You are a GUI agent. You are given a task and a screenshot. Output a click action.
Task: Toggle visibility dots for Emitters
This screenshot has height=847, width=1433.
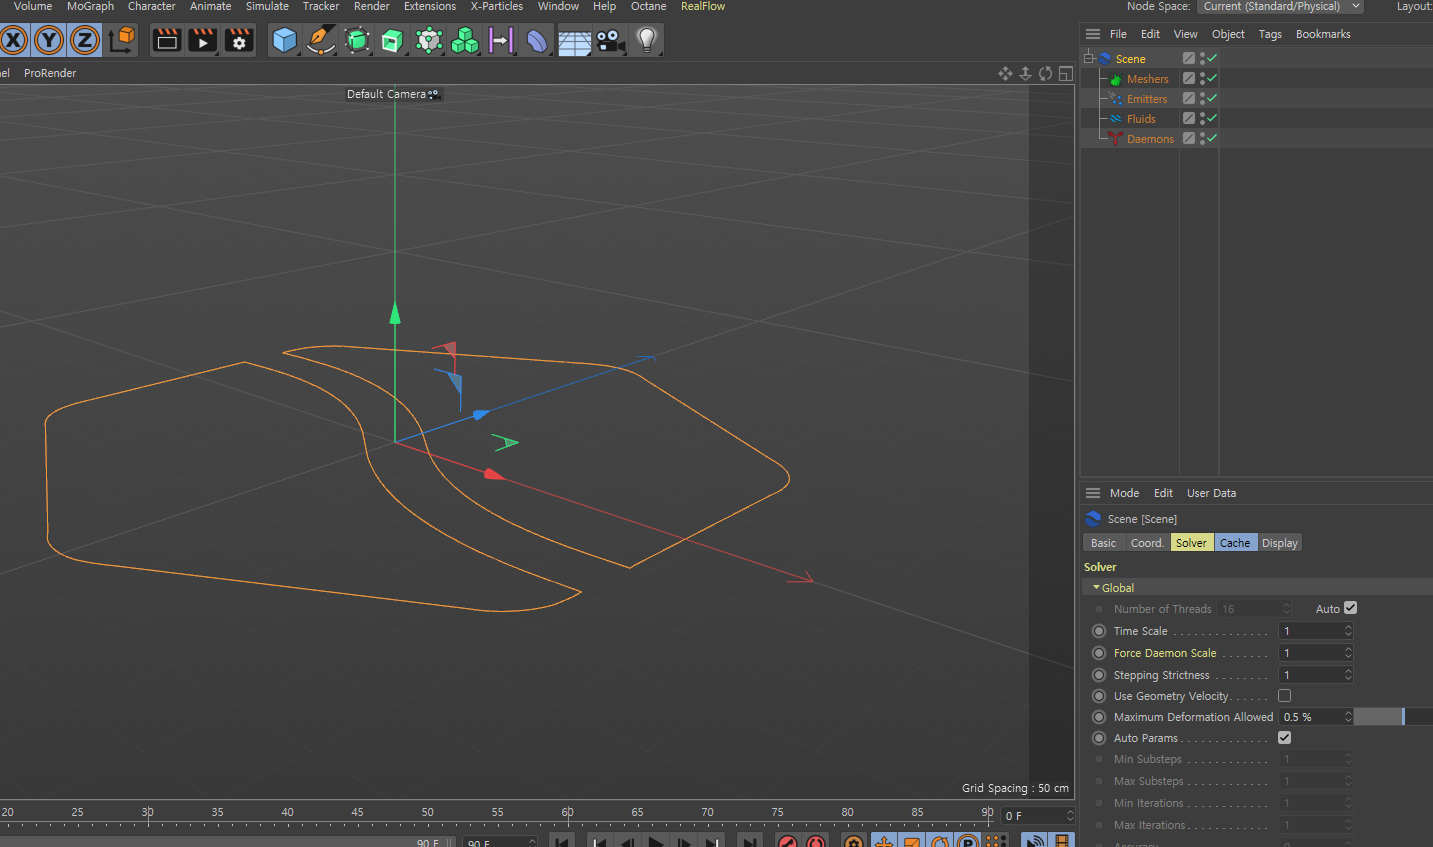point(1202,99)
